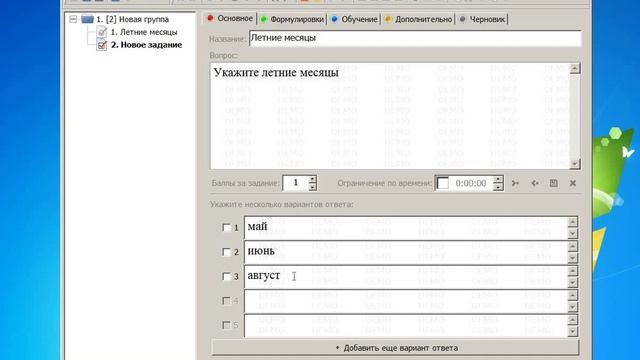This screenshot has width=640, height=360.
Task: Click the task icon beside Летние месяцы in tree
Action: click(102, 32)
